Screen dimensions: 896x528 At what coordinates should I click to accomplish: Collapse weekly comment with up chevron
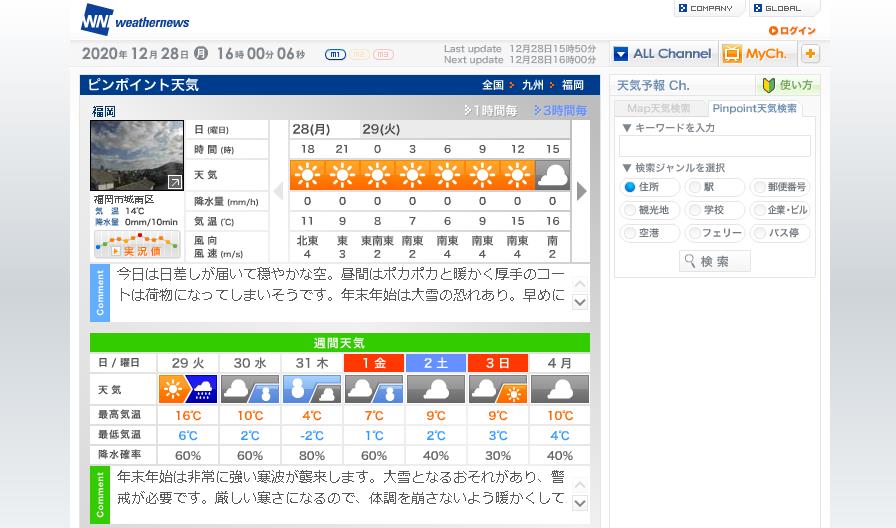coord(580,485)
